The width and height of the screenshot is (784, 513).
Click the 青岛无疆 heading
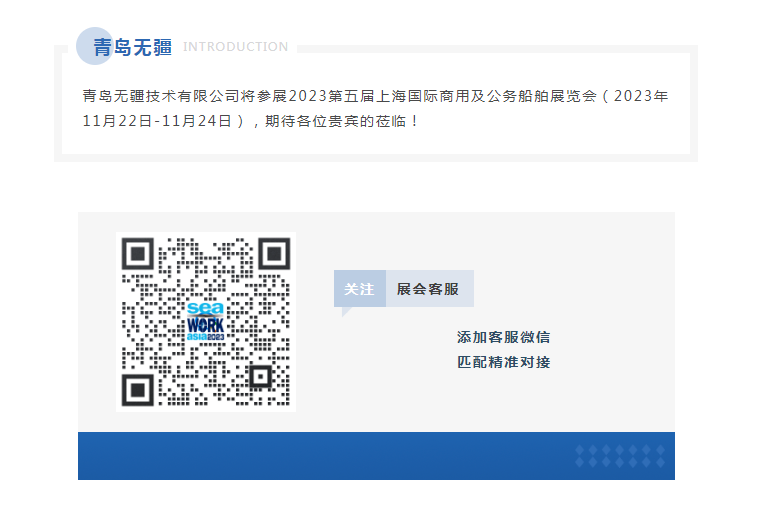click(x=132, y=47)
